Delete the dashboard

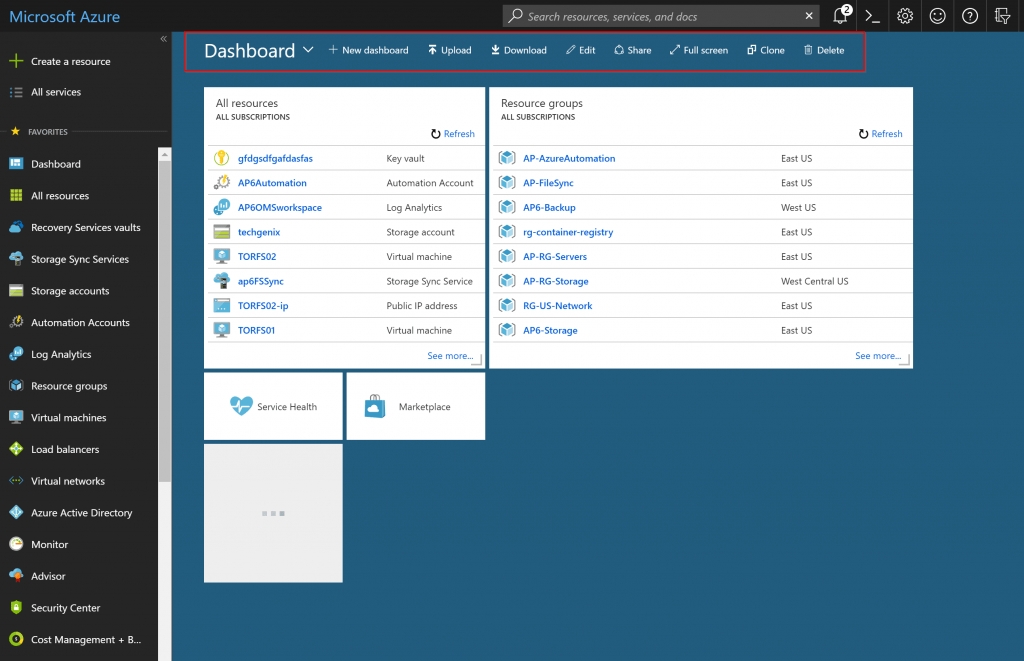point(824,50)
